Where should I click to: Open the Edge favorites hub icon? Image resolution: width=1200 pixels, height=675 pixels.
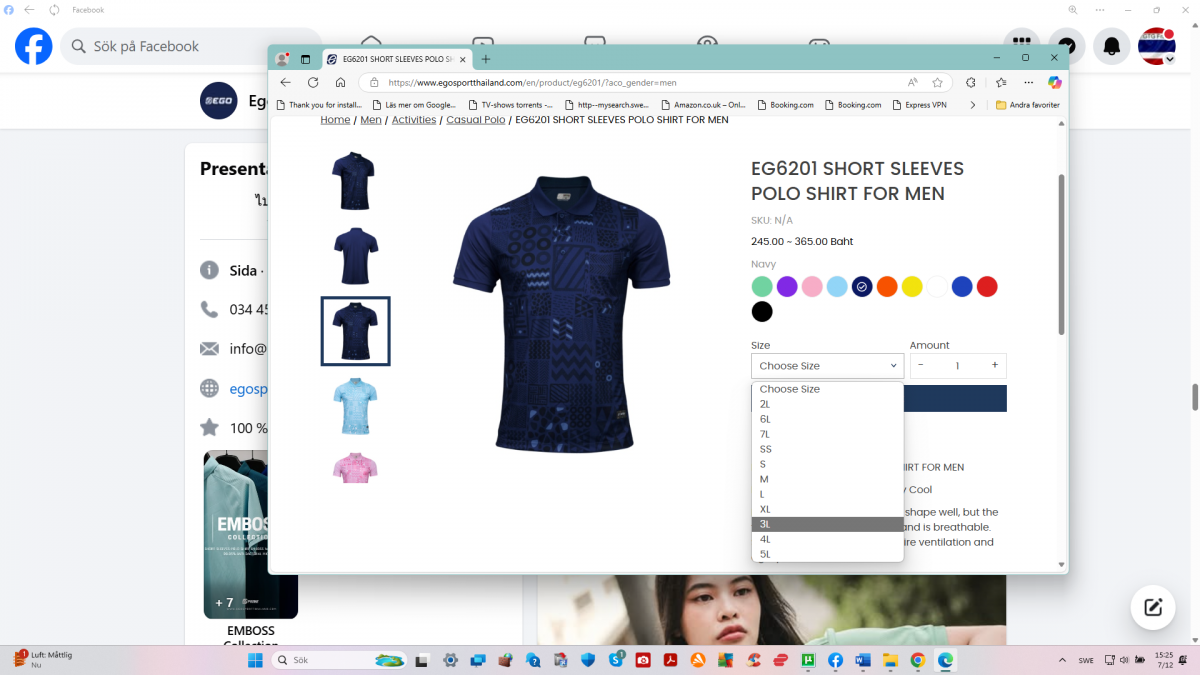pyautogui.click(x=1001, y=83)
